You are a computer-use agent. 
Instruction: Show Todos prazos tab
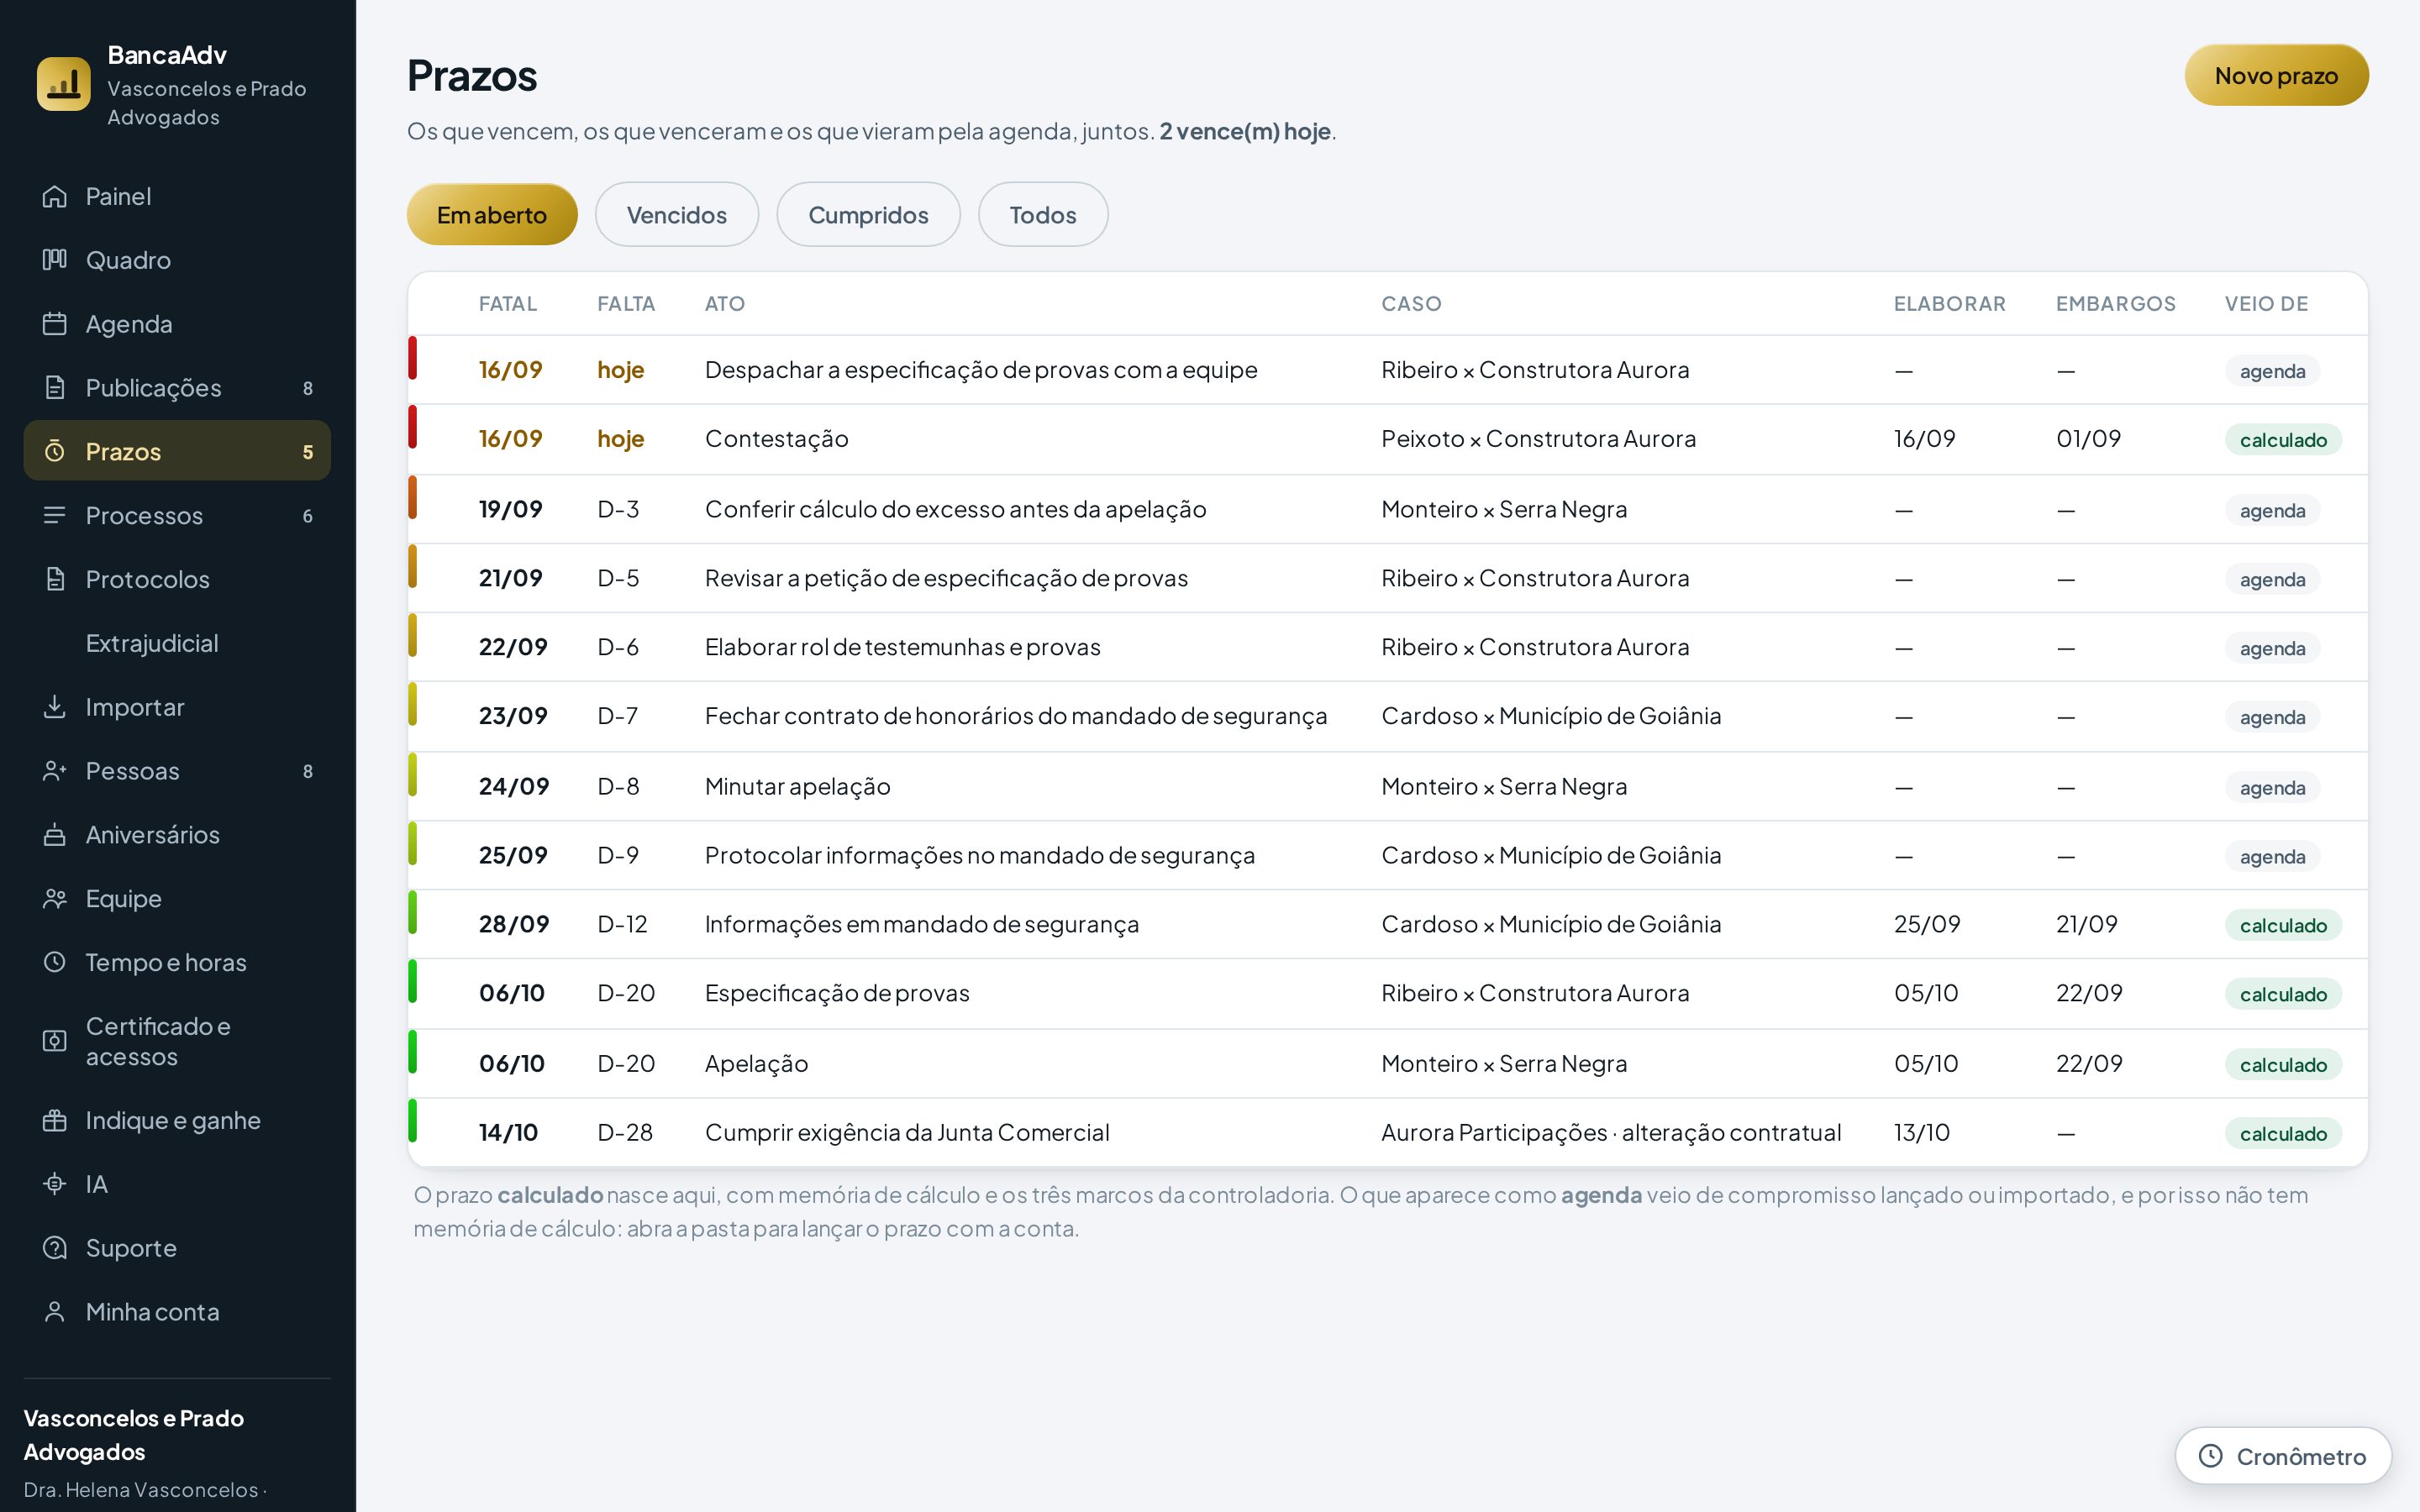point(1043,215)
